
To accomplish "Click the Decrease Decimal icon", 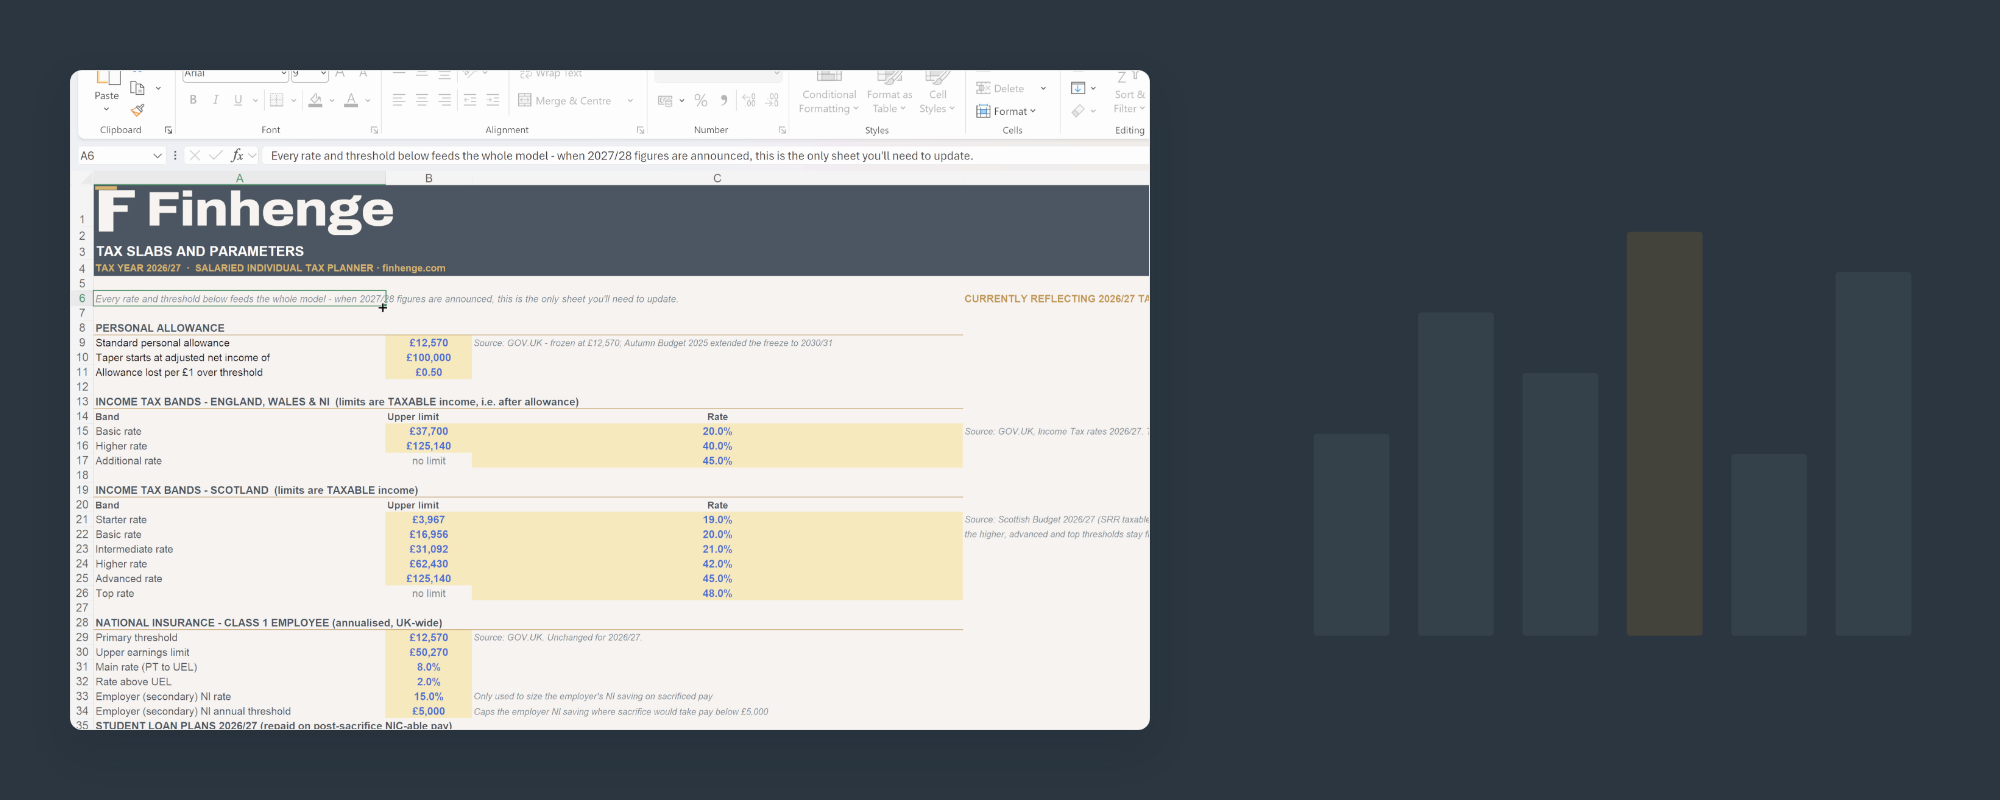I will (773, 100).
